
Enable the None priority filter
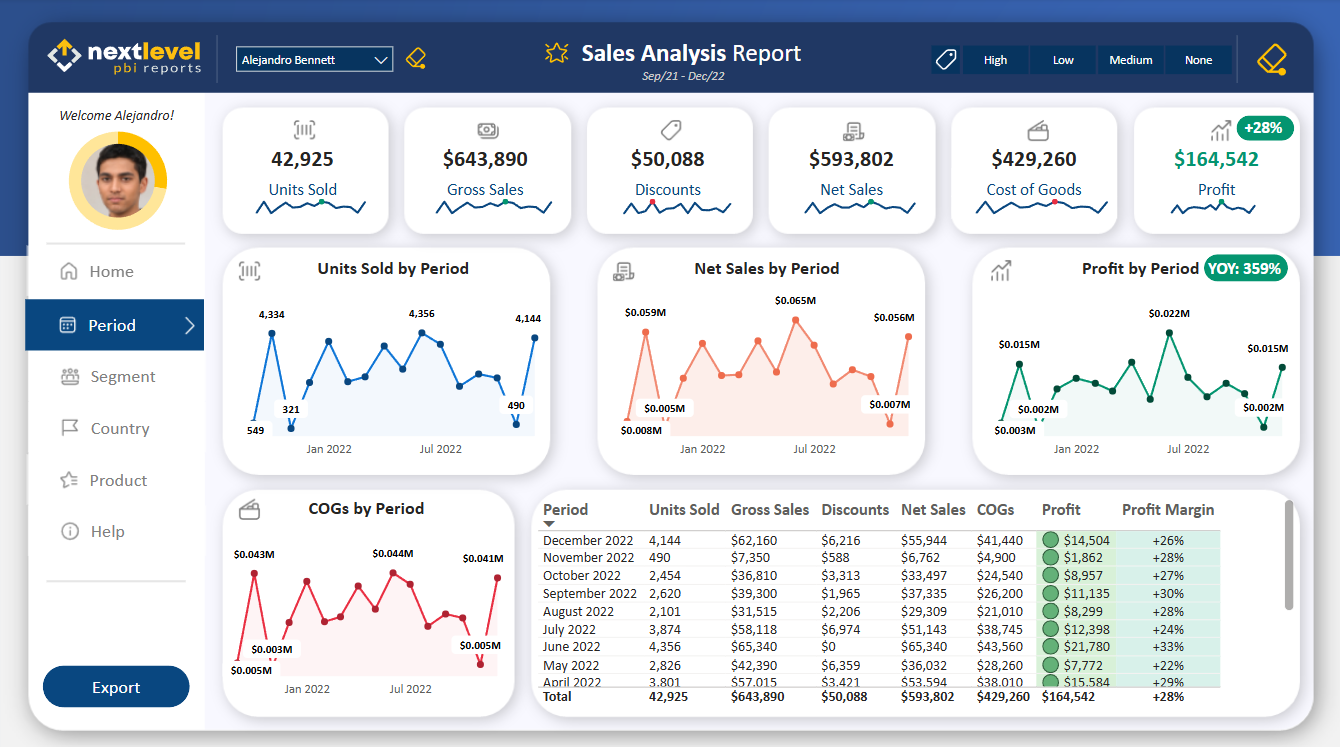(x=1198, y=59)
